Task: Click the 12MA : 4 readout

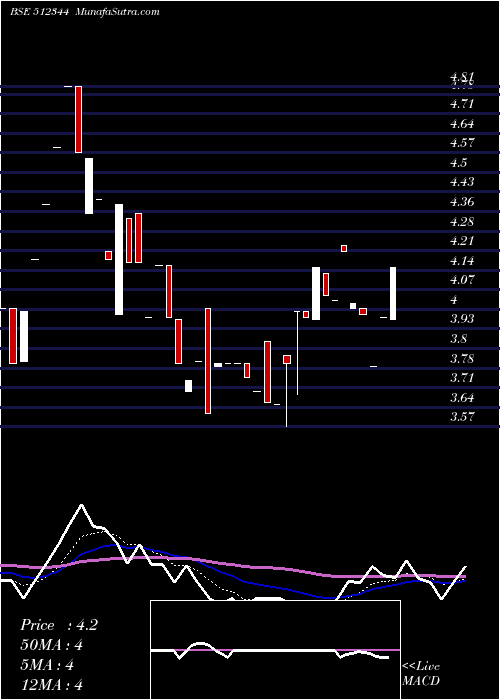Action: click(x=52, y=685)
